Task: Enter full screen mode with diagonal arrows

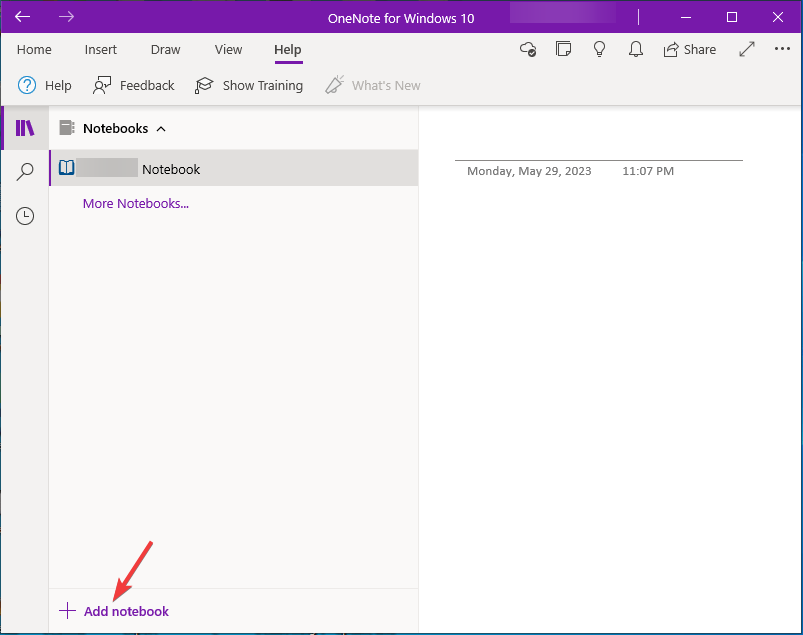Action: pos(747,49)
